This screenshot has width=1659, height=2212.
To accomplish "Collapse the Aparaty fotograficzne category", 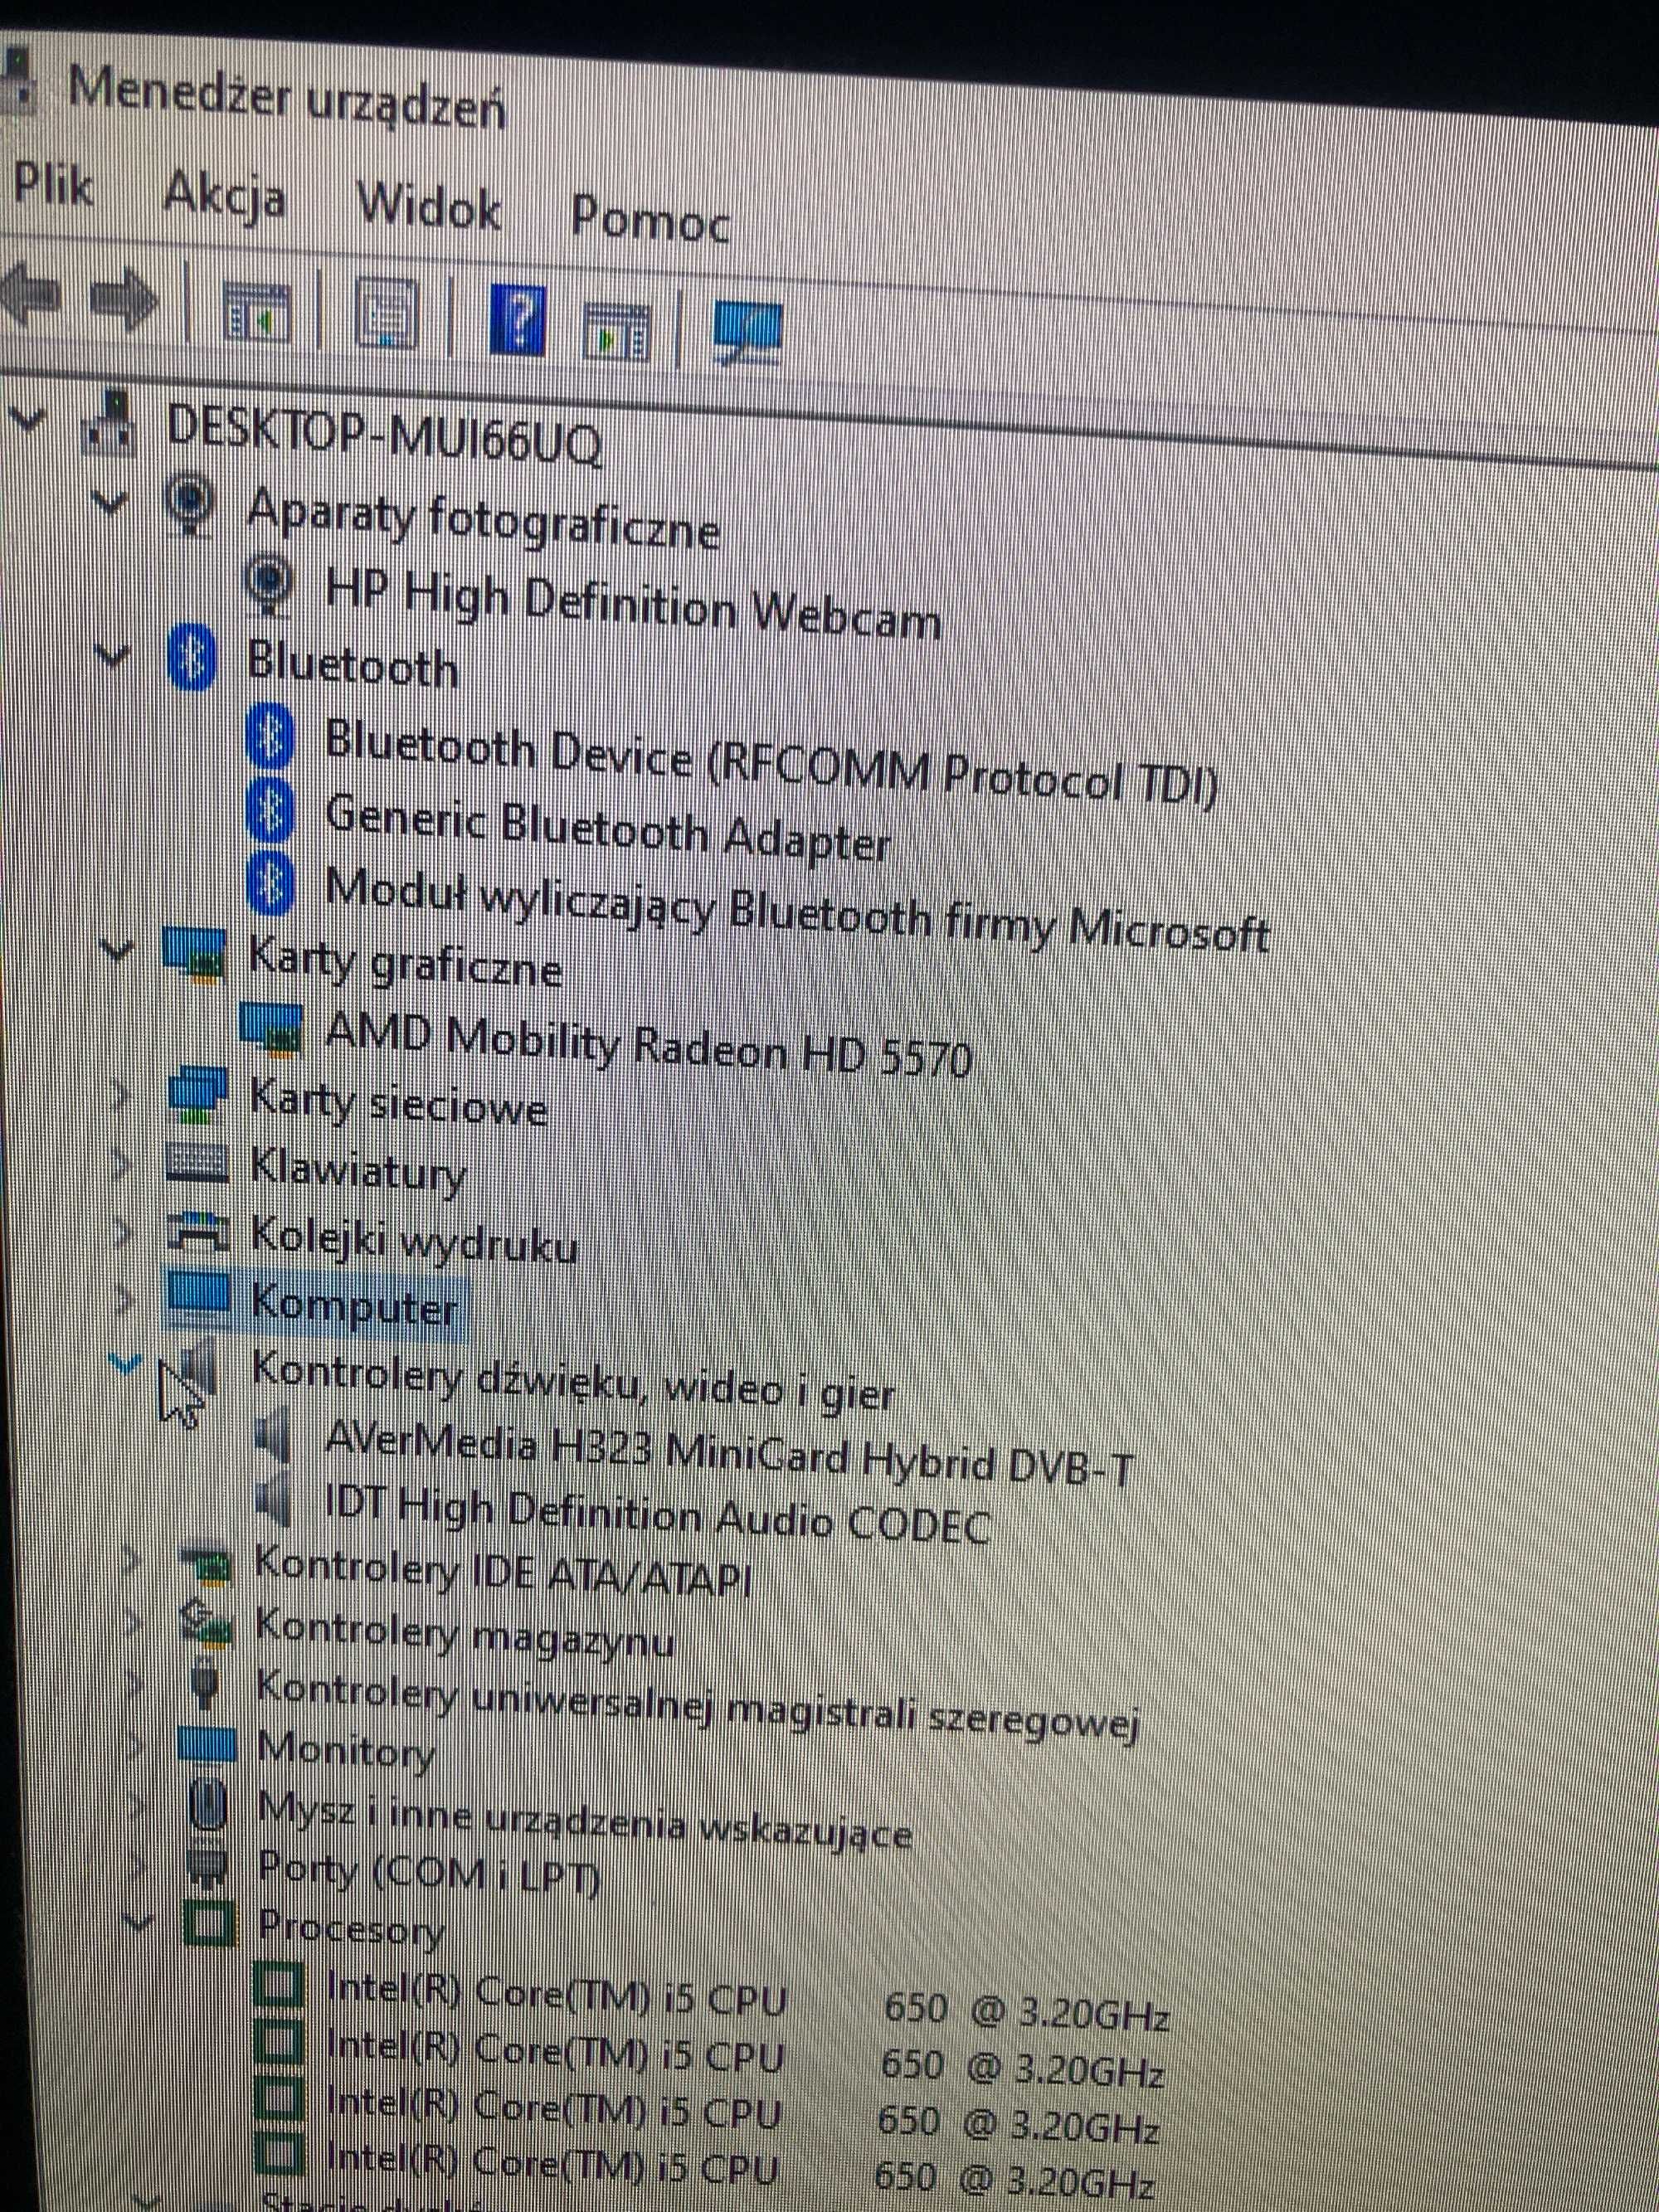I will pyautogui.click(x=110, y=501).
